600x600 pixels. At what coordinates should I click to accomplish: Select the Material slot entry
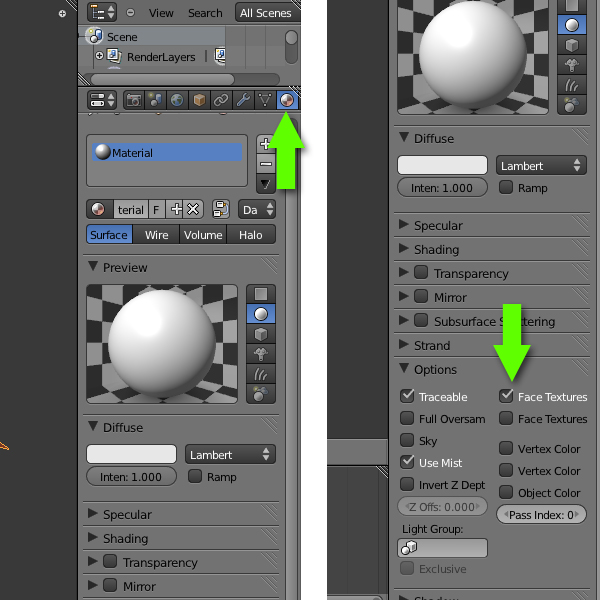click(167, 152)
